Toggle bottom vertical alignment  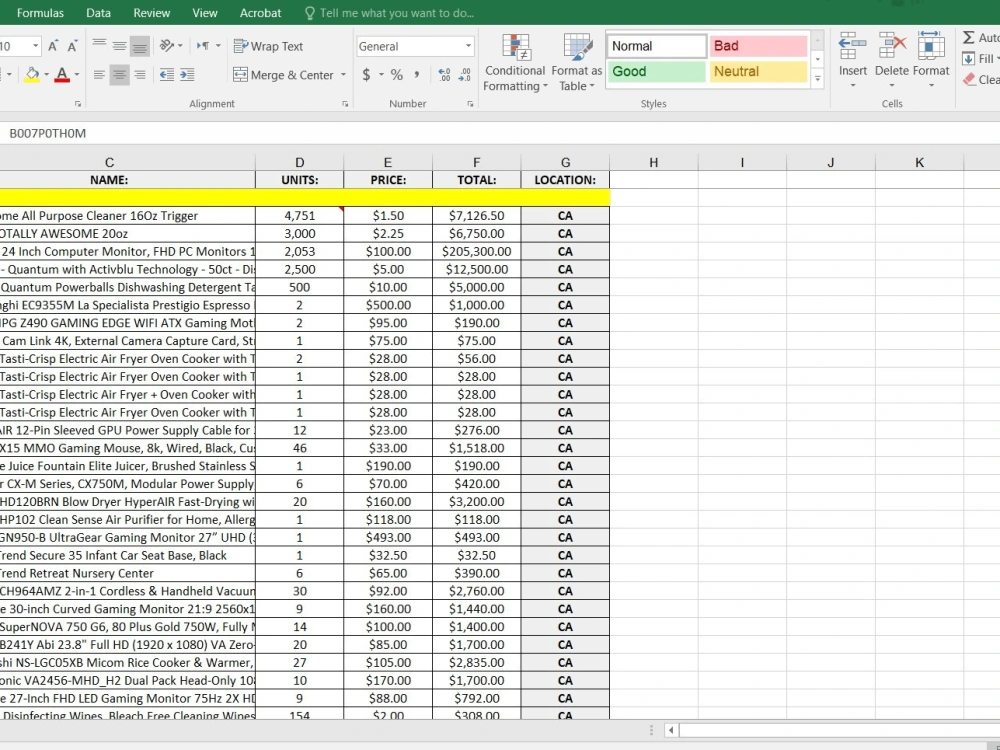click(140, 46)
